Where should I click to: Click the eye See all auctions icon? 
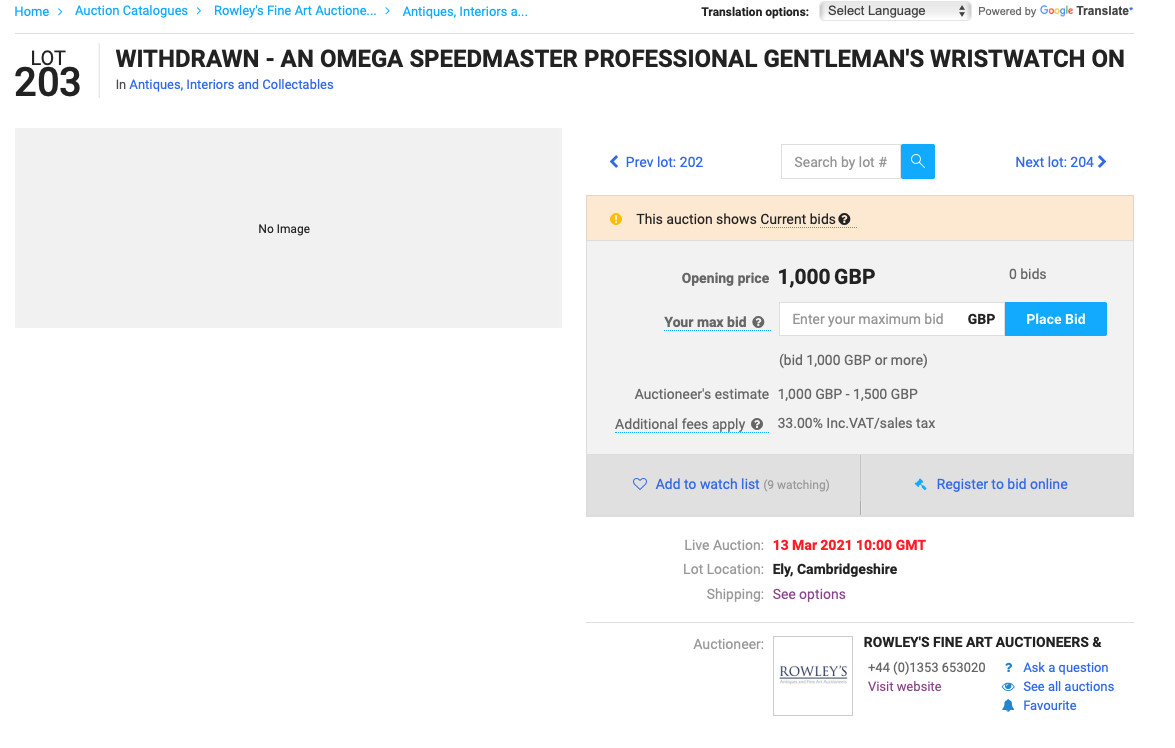[1008, 687]
